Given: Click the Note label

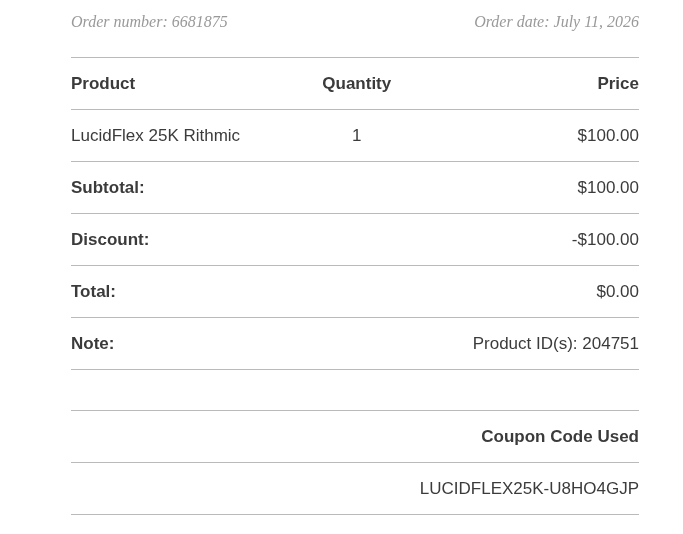Looking at the screenshot, I should (92, 343).
